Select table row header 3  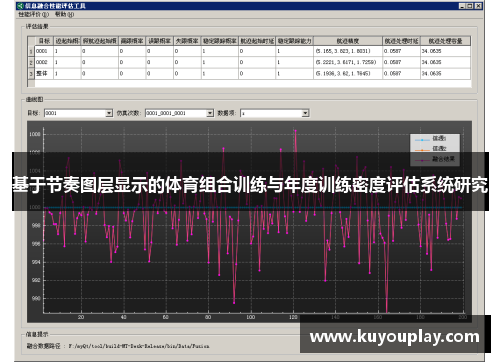click(x=31, y=74)
